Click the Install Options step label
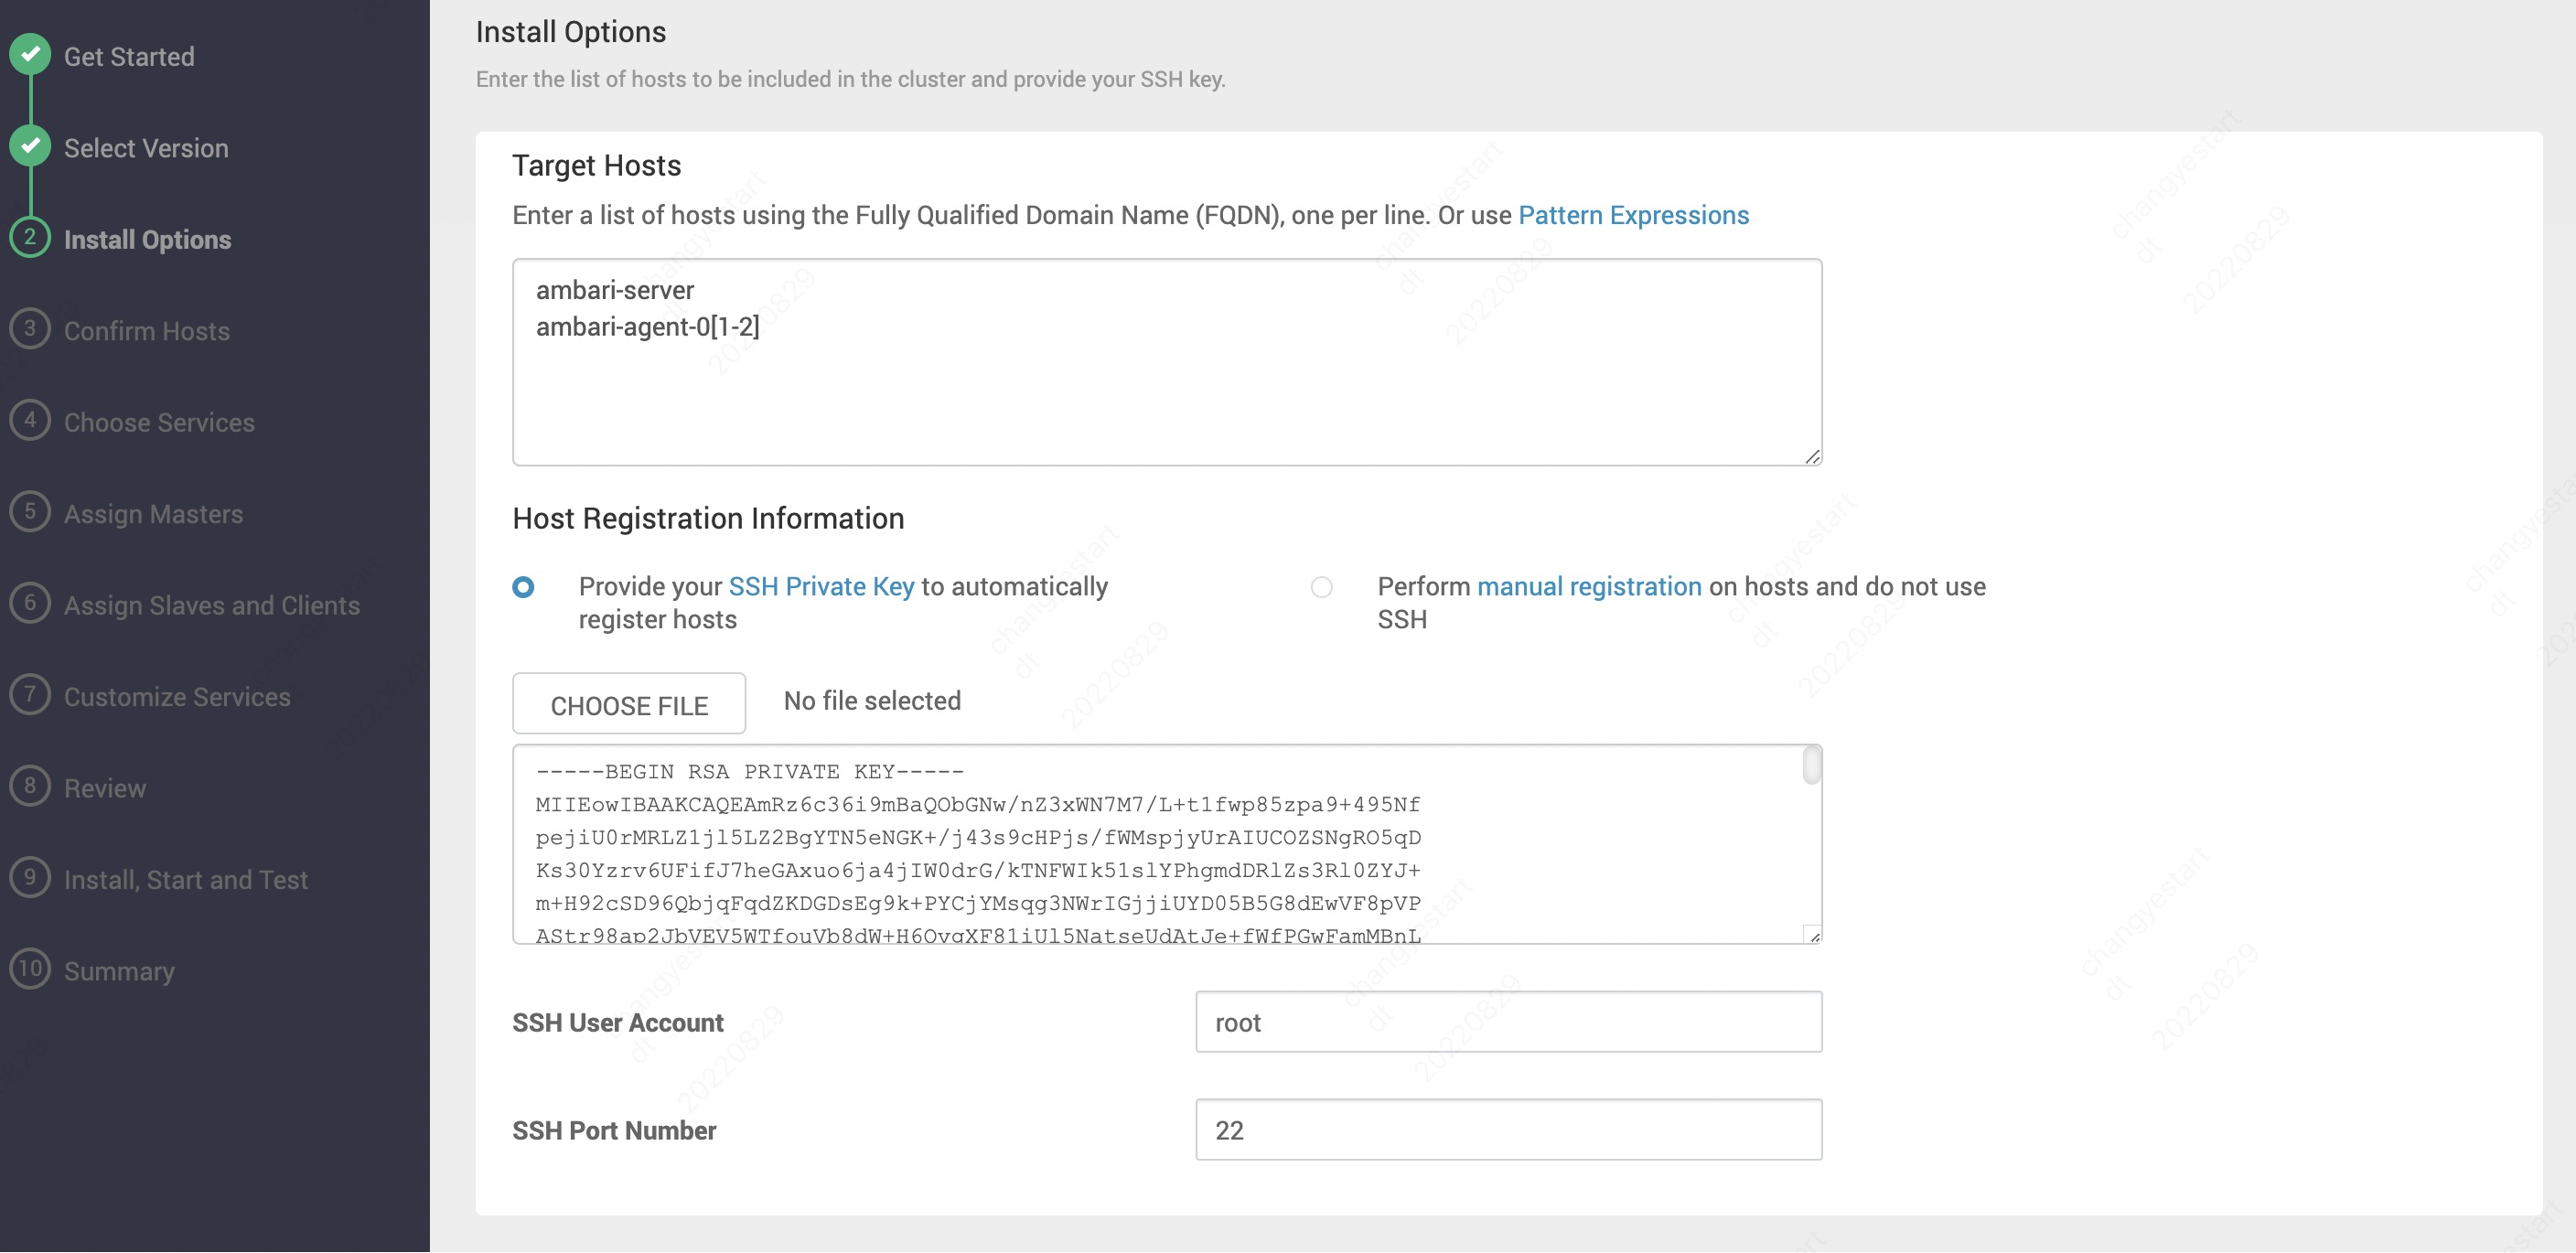The height and width of the screenshot is (1253, 2576). 147,240
